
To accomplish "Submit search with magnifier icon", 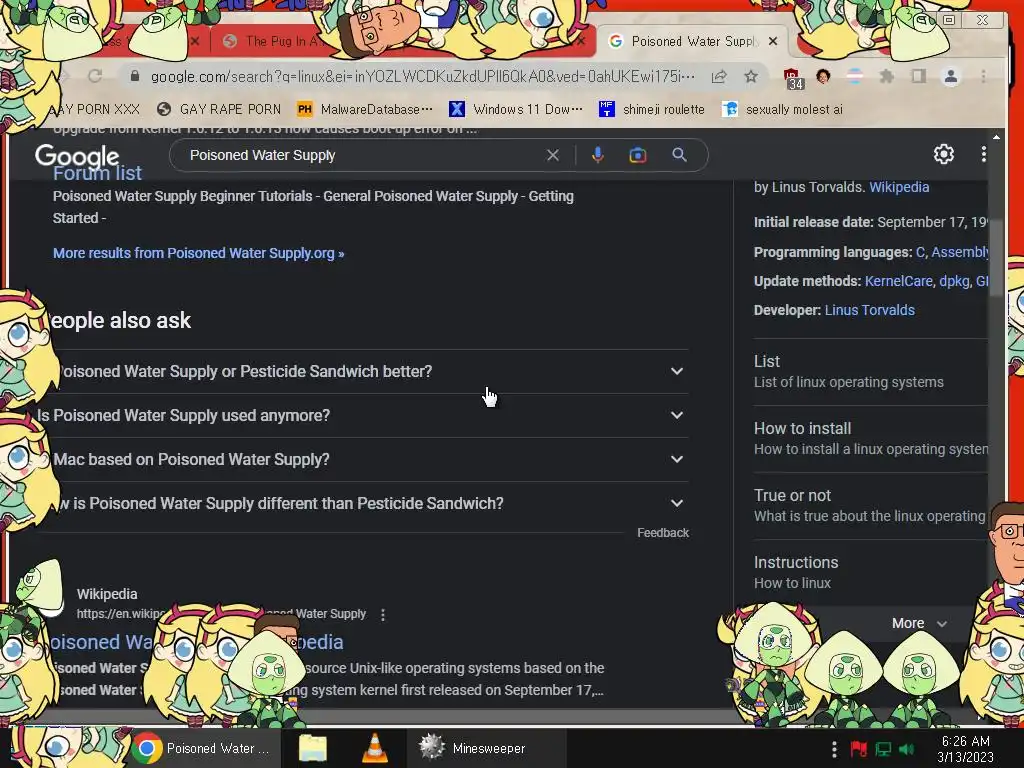I will point(679,155).
